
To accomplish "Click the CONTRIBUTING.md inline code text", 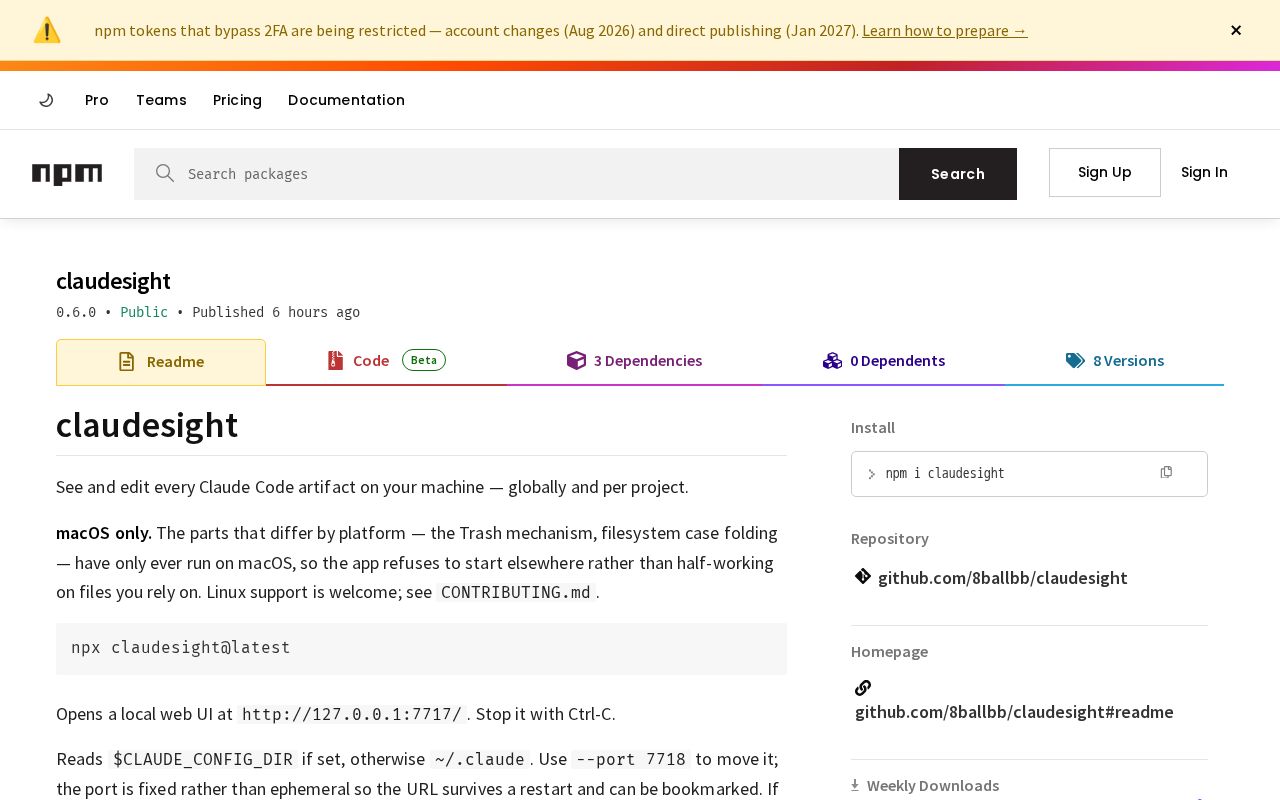I will tap(516, 592).
